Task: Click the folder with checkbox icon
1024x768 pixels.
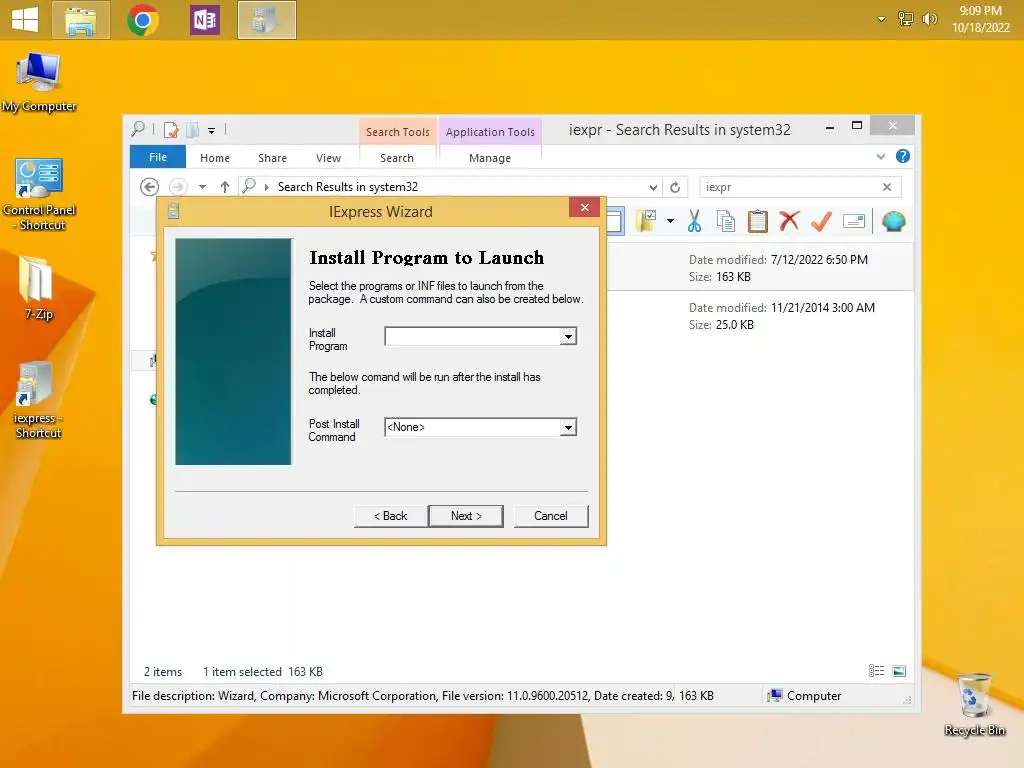Action: coord(646,221)
